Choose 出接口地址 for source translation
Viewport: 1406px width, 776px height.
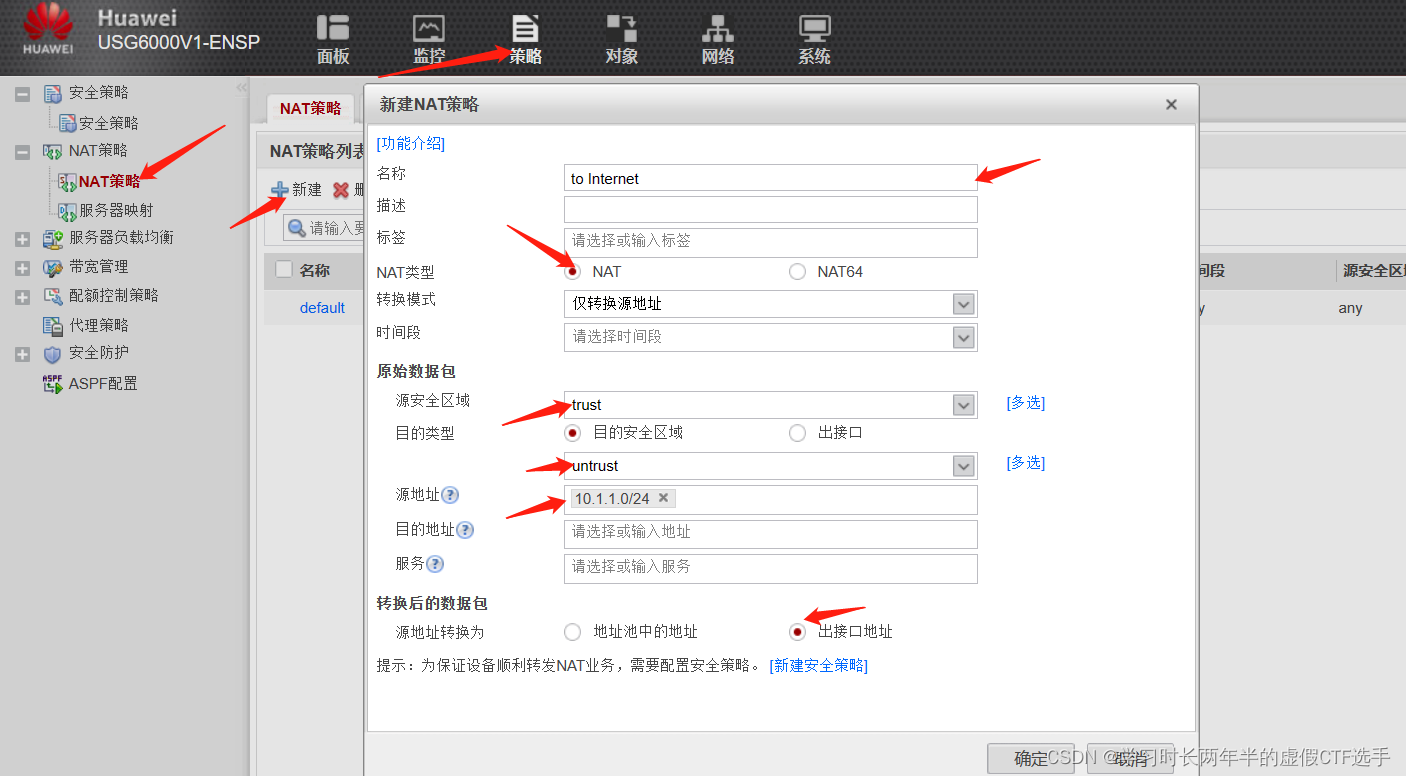click(x=797, y=632)
